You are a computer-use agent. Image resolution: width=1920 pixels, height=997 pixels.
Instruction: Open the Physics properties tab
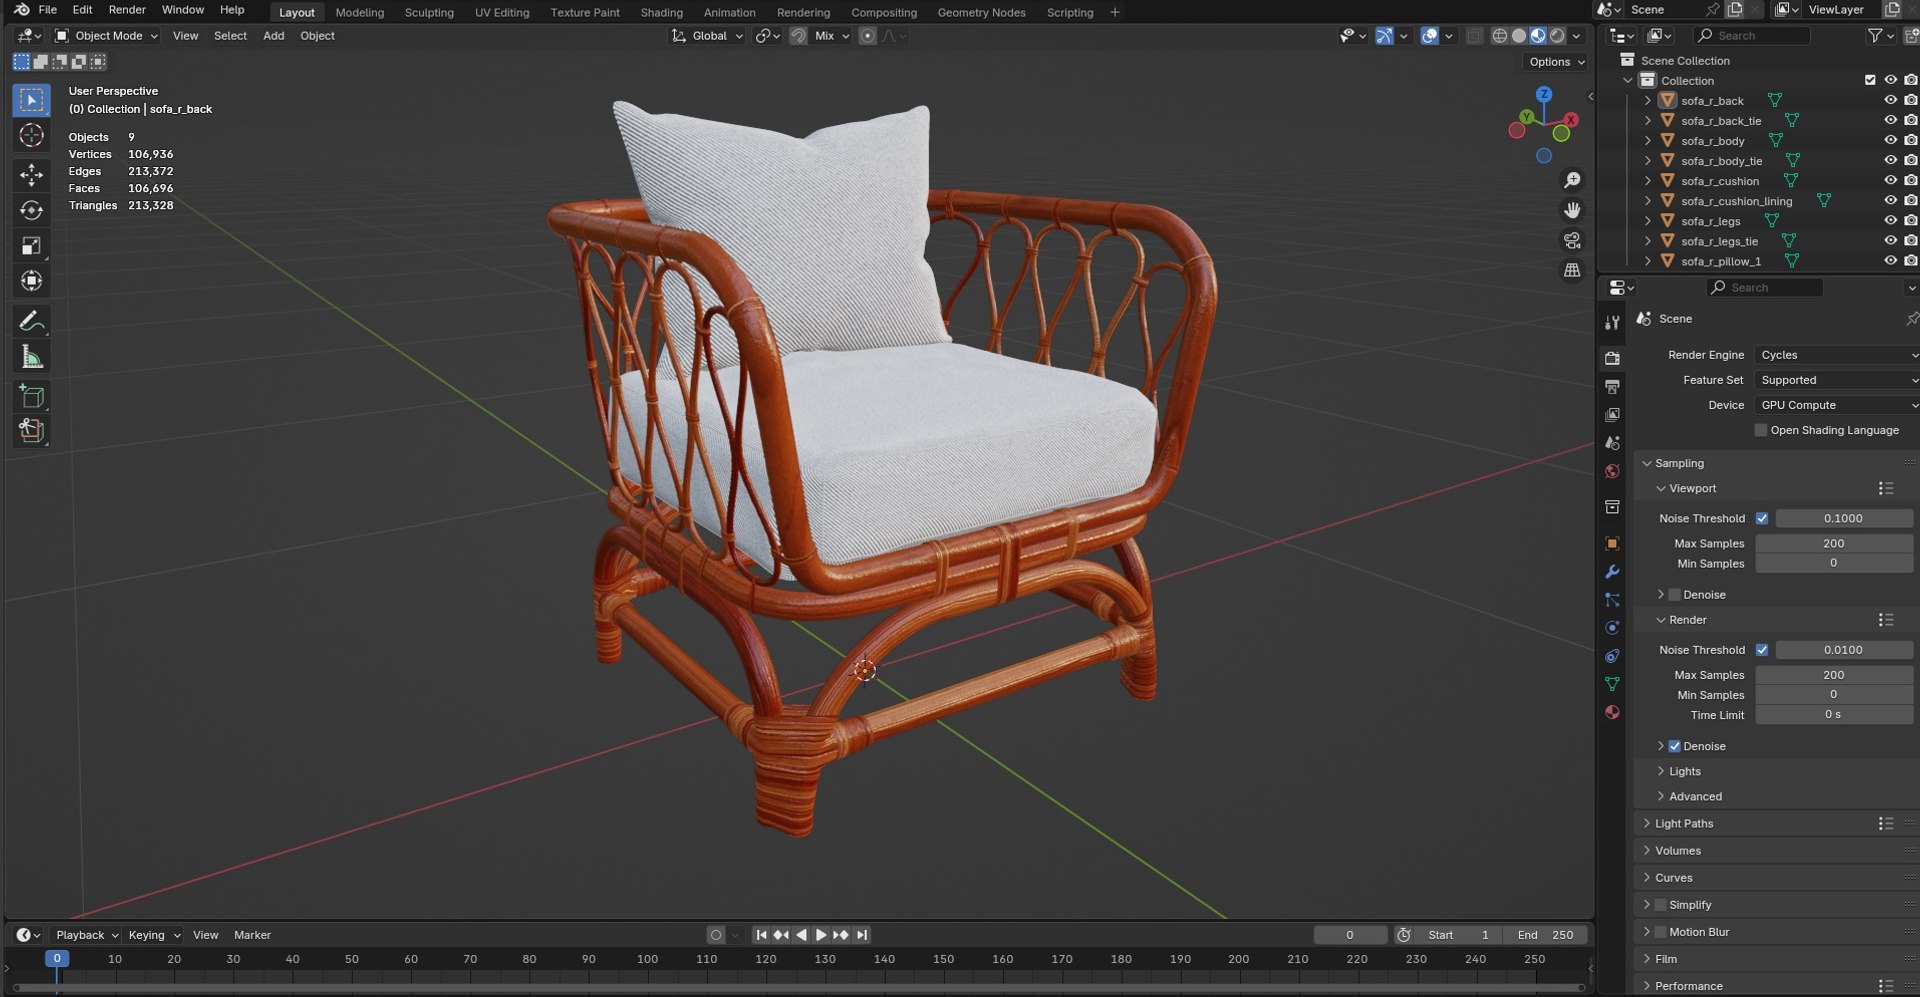1612,627
